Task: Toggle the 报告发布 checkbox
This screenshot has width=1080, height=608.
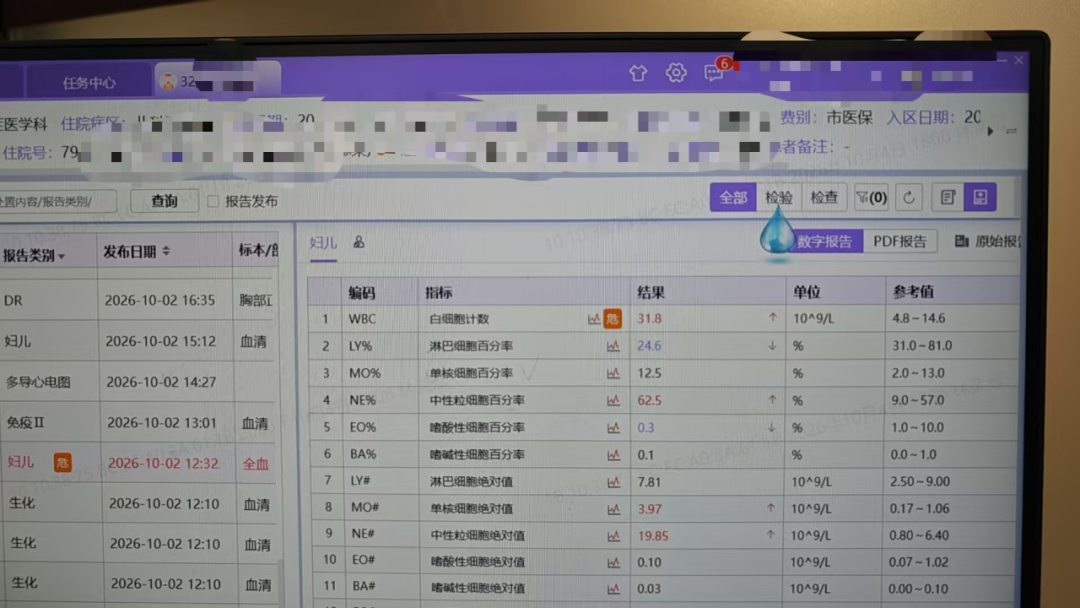Action: 213,201
